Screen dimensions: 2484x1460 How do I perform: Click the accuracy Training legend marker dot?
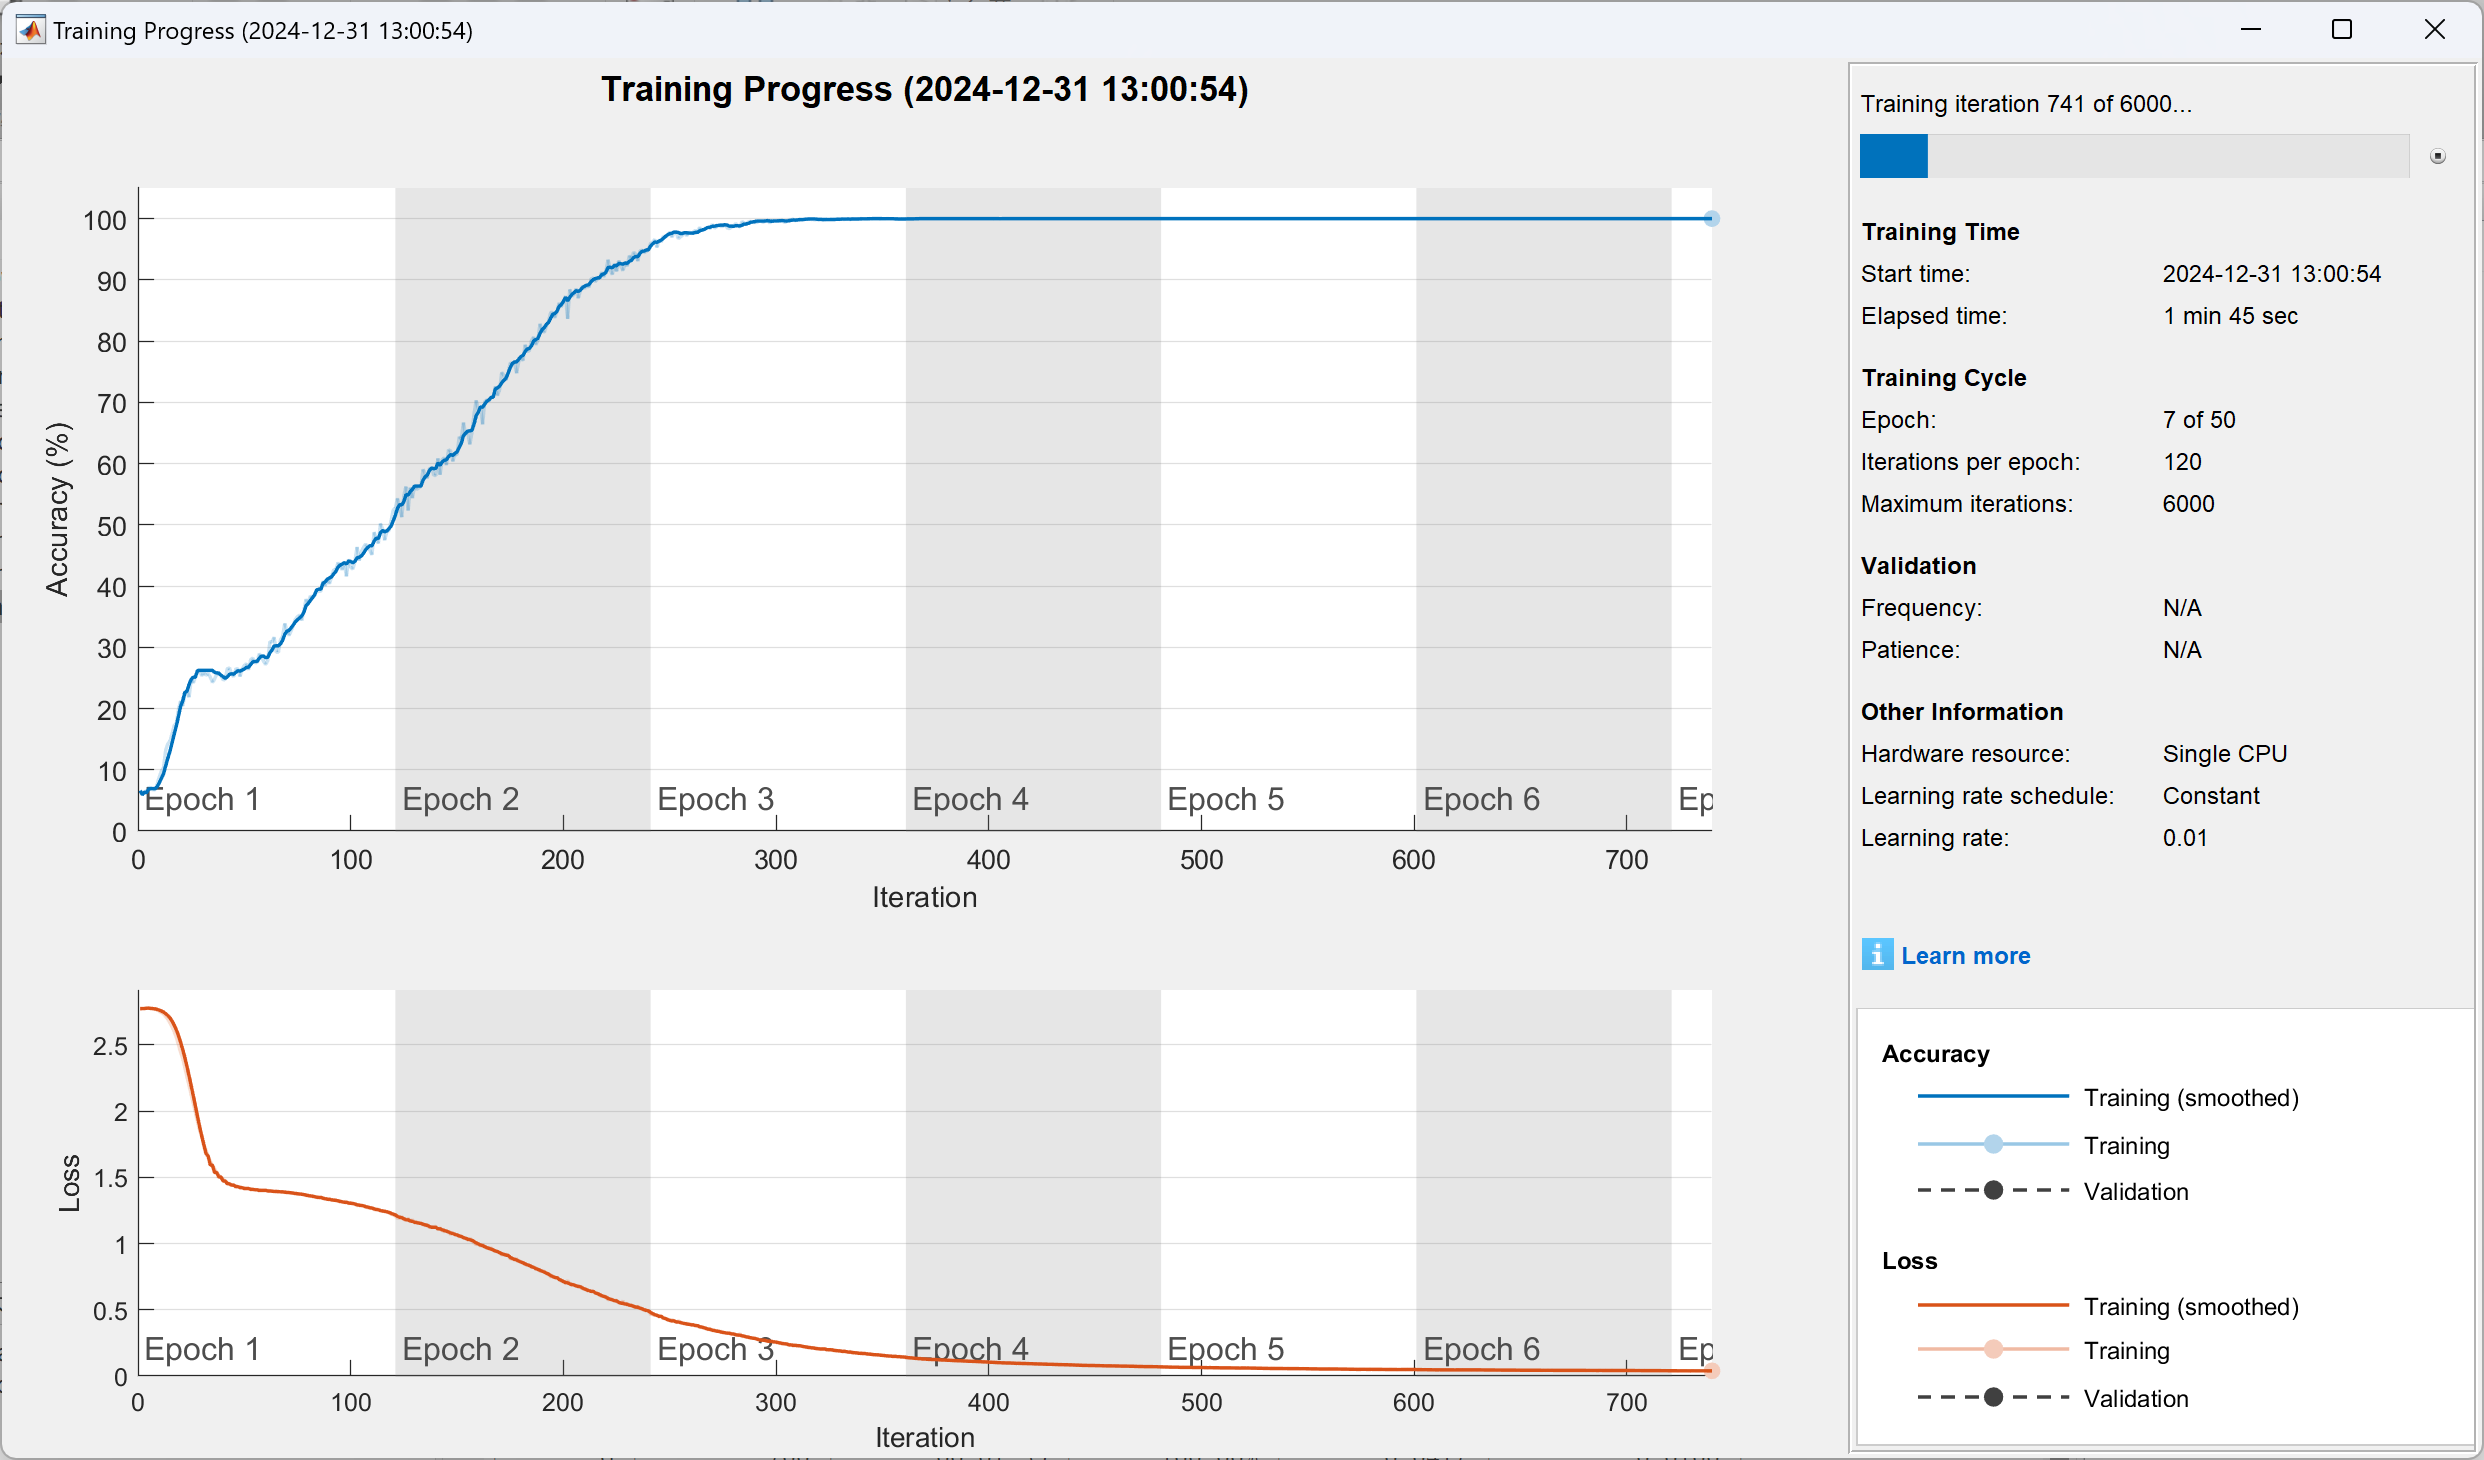[x=1992, y=1144]
